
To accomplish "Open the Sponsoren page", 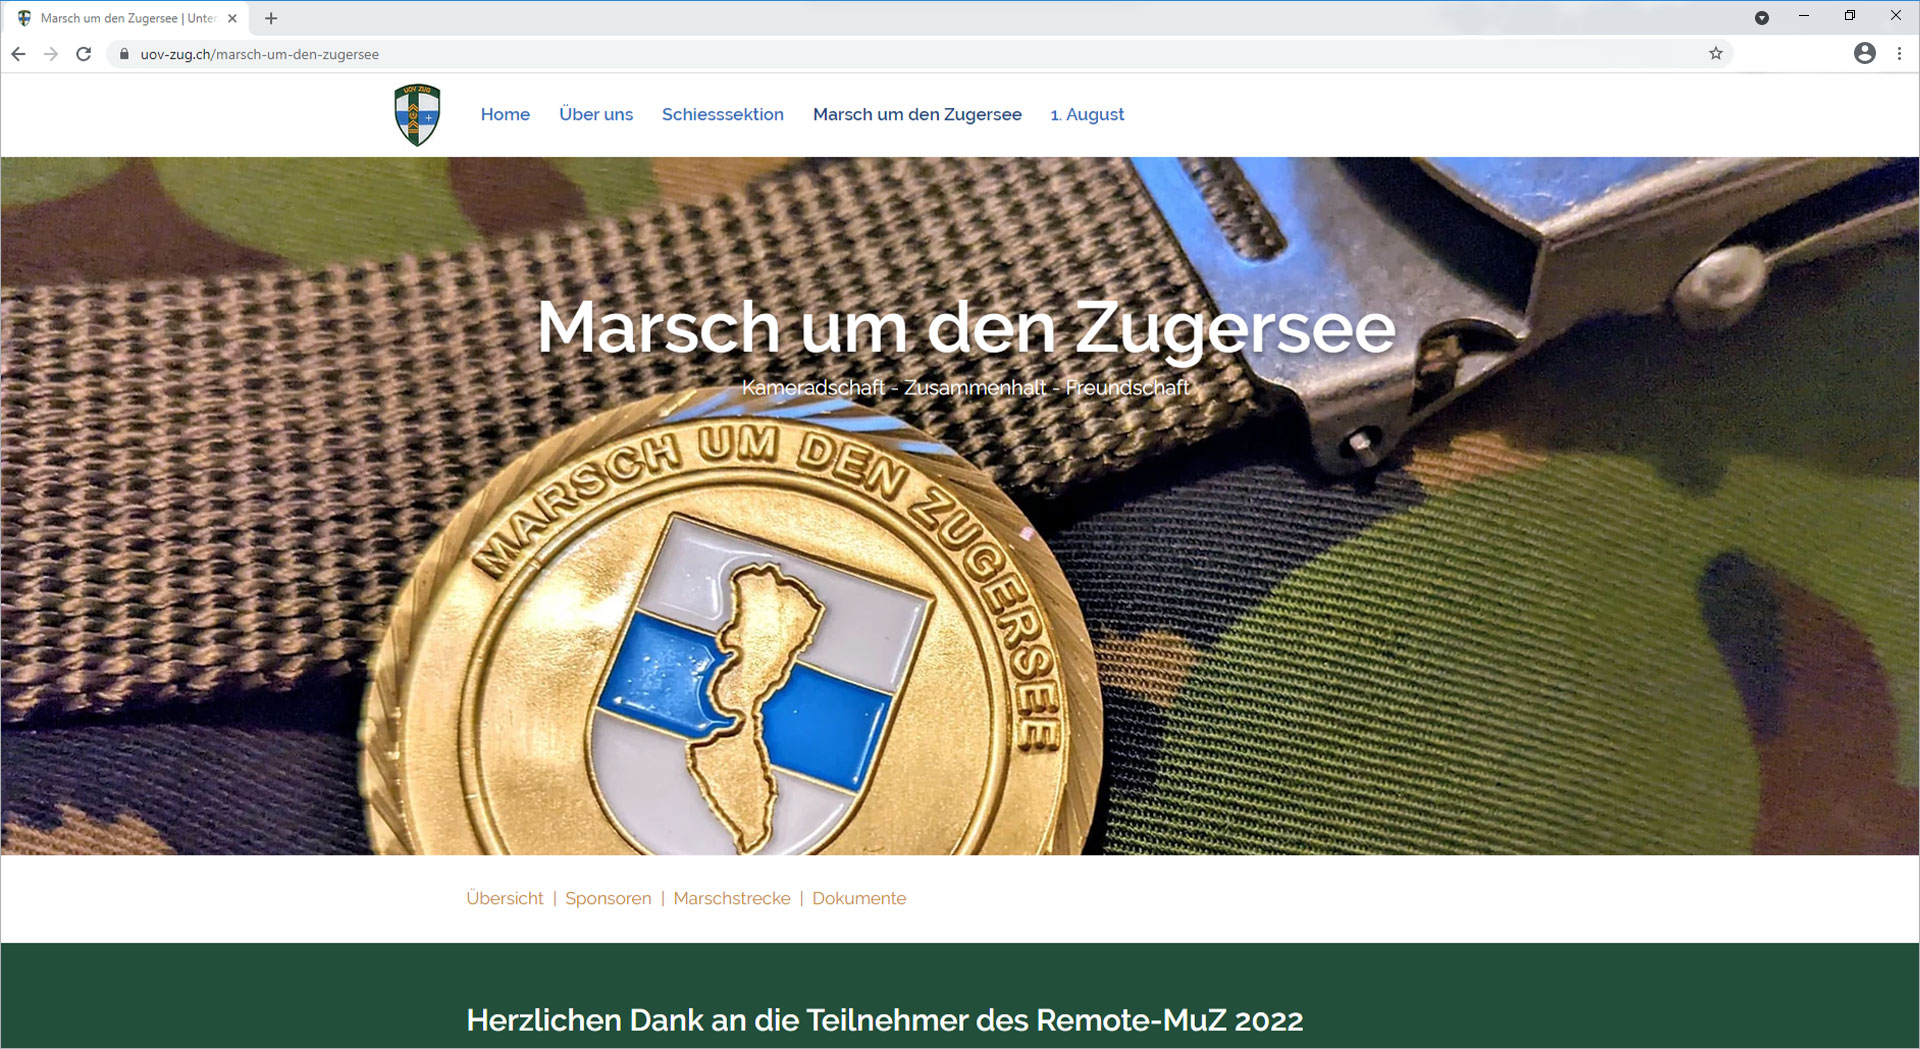I will coord(607,898).
